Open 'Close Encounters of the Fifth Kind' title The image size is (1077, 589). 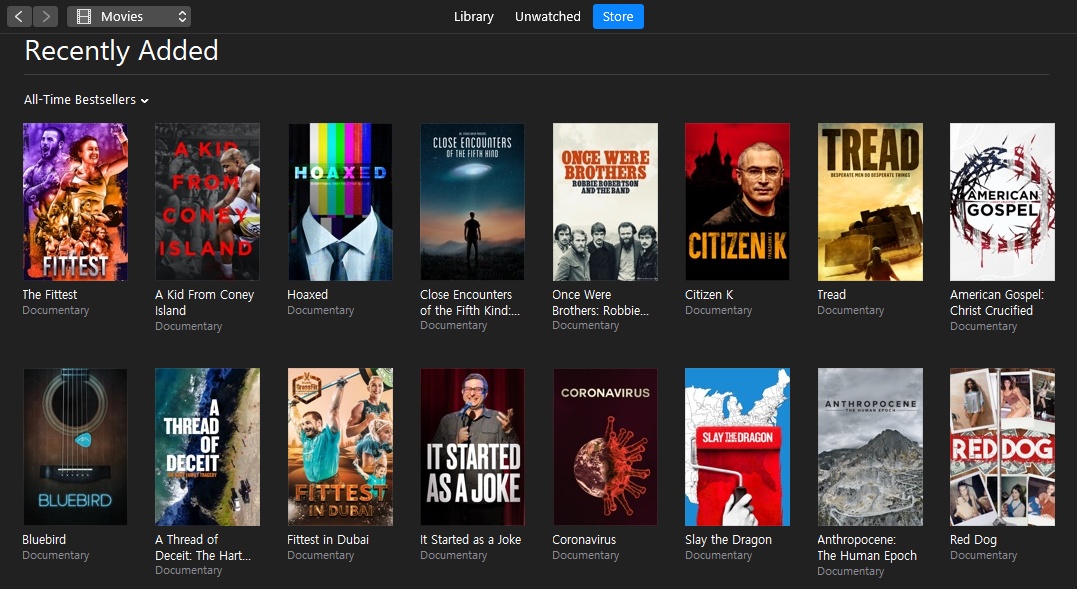470,302
